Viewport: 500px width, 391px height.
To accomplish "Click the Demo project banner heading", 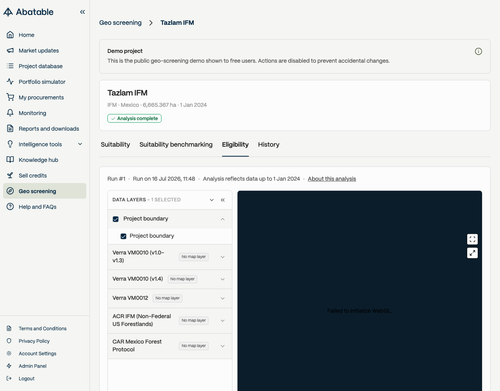I will [125, 51].
